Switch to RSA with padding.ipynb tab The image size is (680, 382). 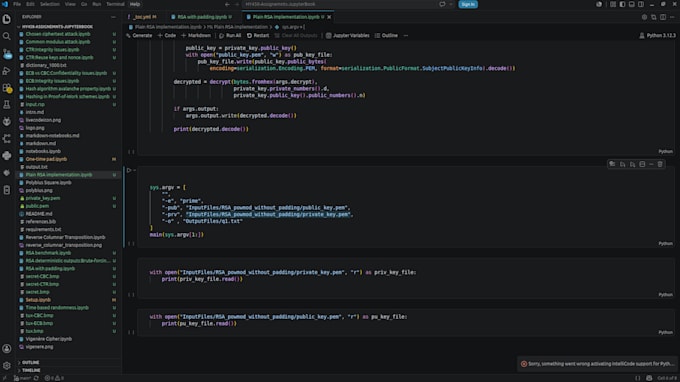click(202, 17)
